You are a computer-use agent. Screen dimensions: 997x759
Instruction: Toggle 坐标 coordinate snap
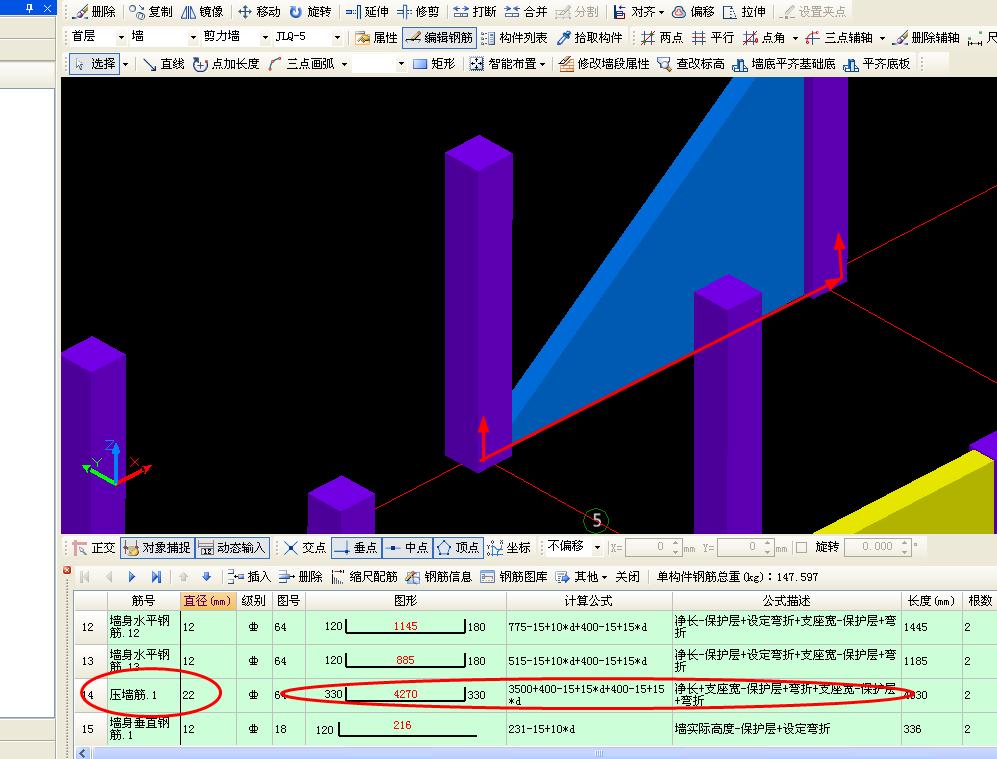(x=509, y=547)
